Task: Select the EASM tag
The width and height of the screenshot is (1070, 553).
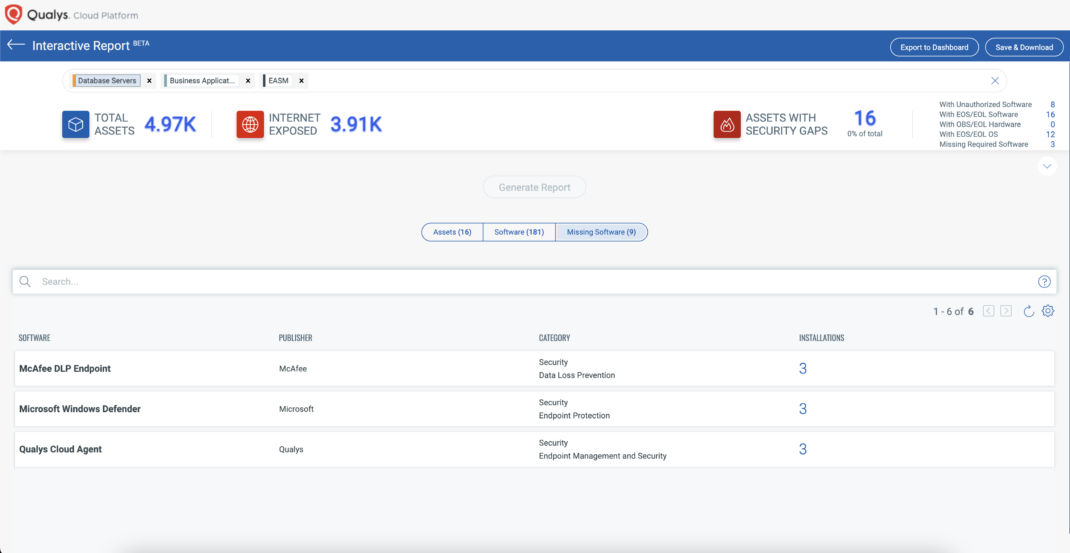Action: [x=278, y=81]
